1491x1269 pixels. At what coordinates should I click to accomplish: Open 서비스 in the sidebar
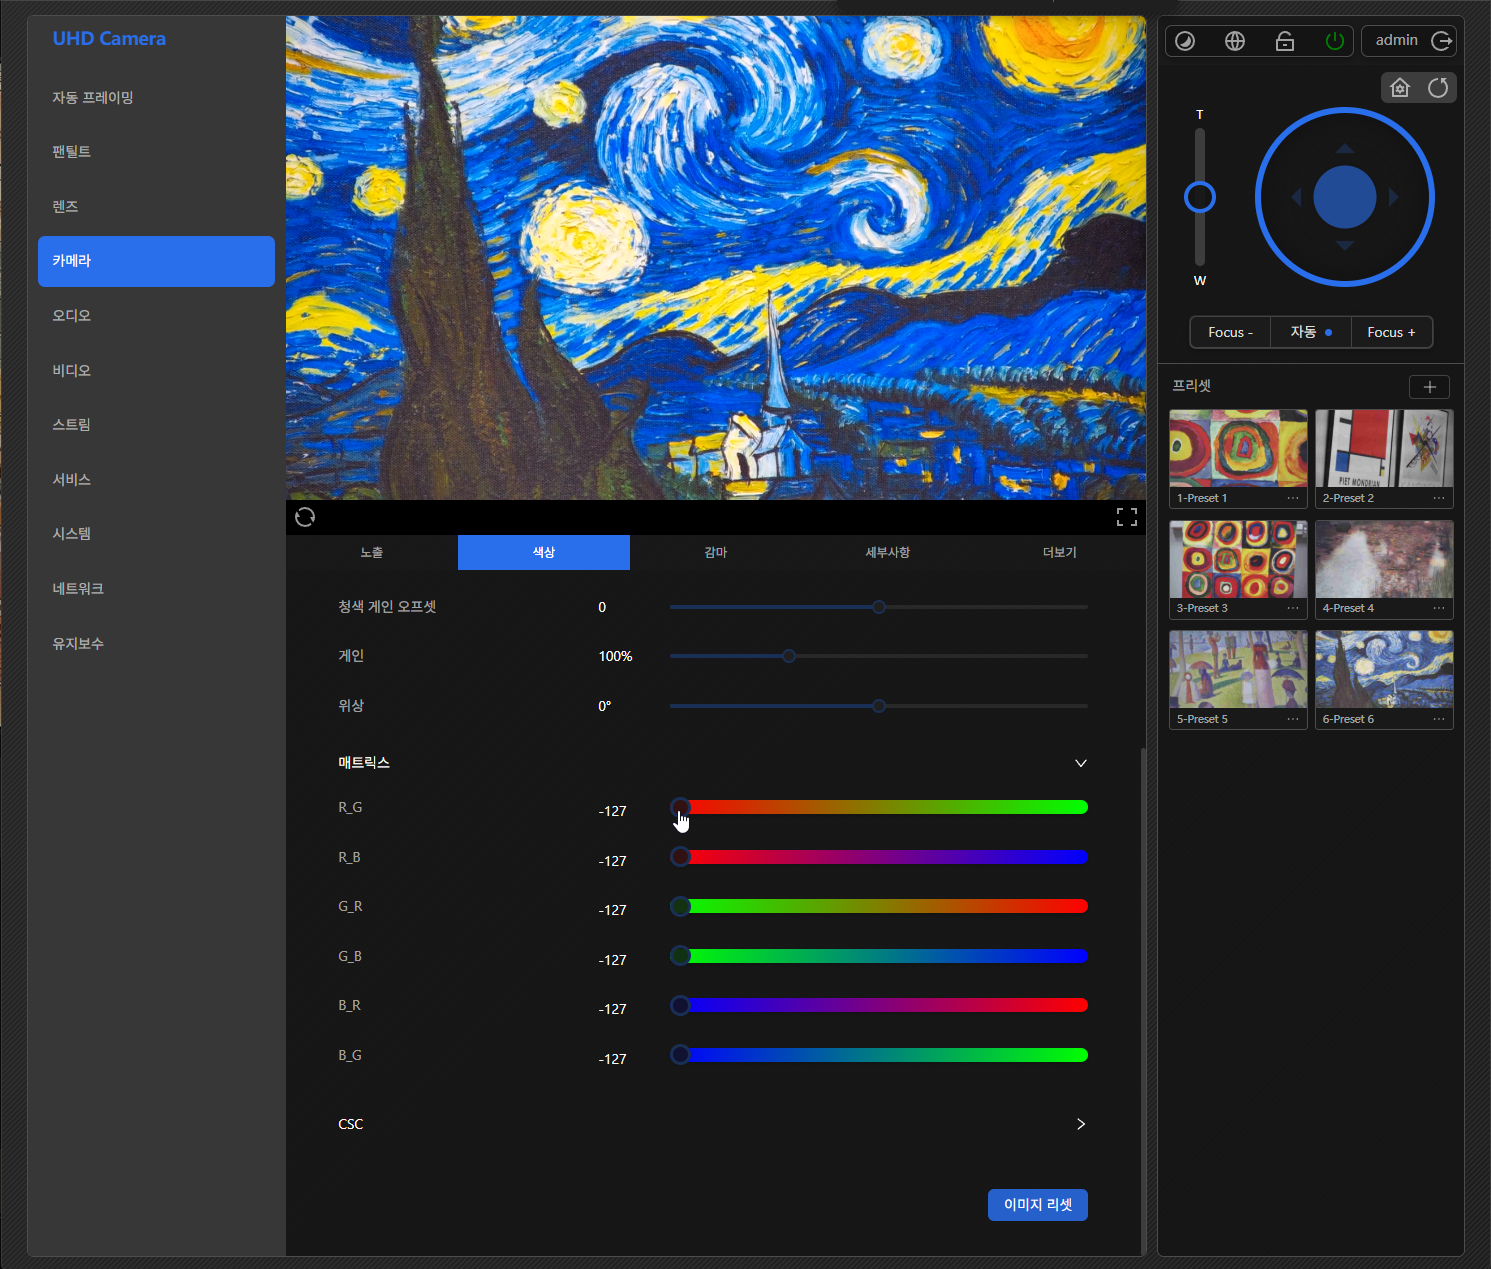point(156,479)
